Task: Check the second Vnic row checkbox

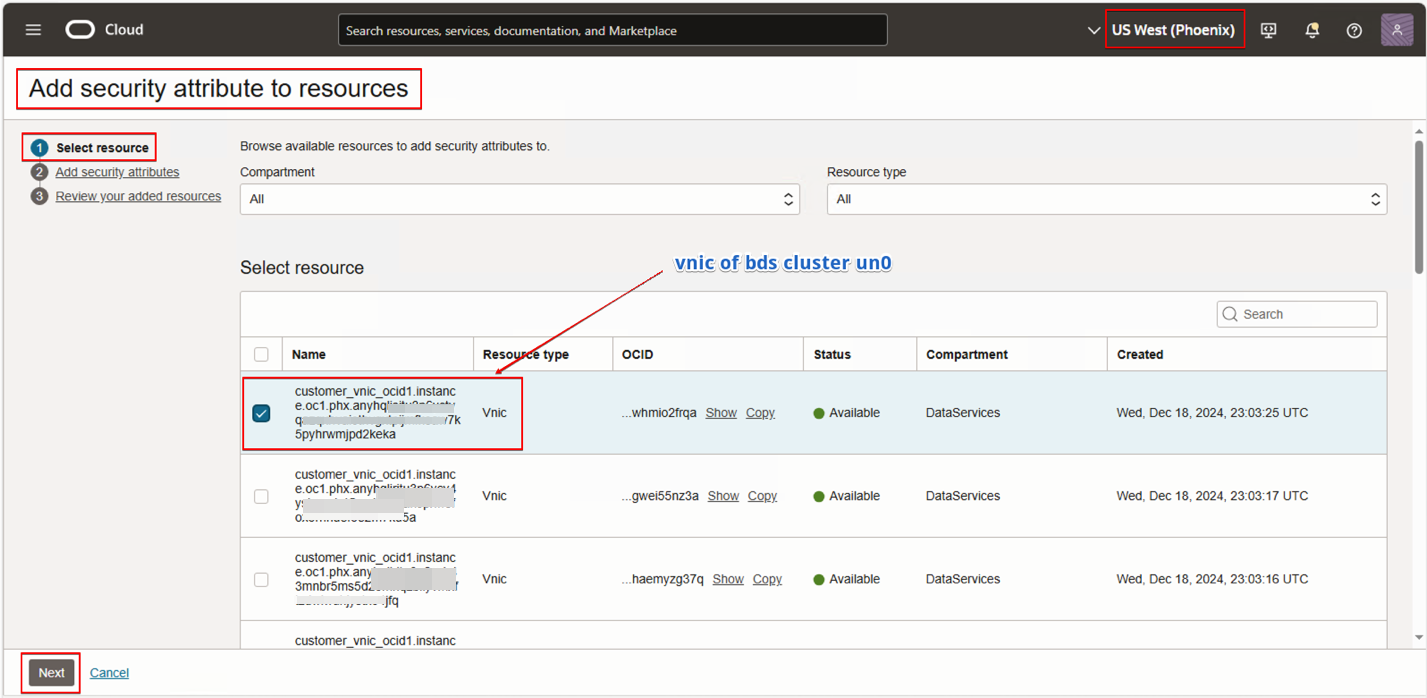Action: (x=261, y=496)
